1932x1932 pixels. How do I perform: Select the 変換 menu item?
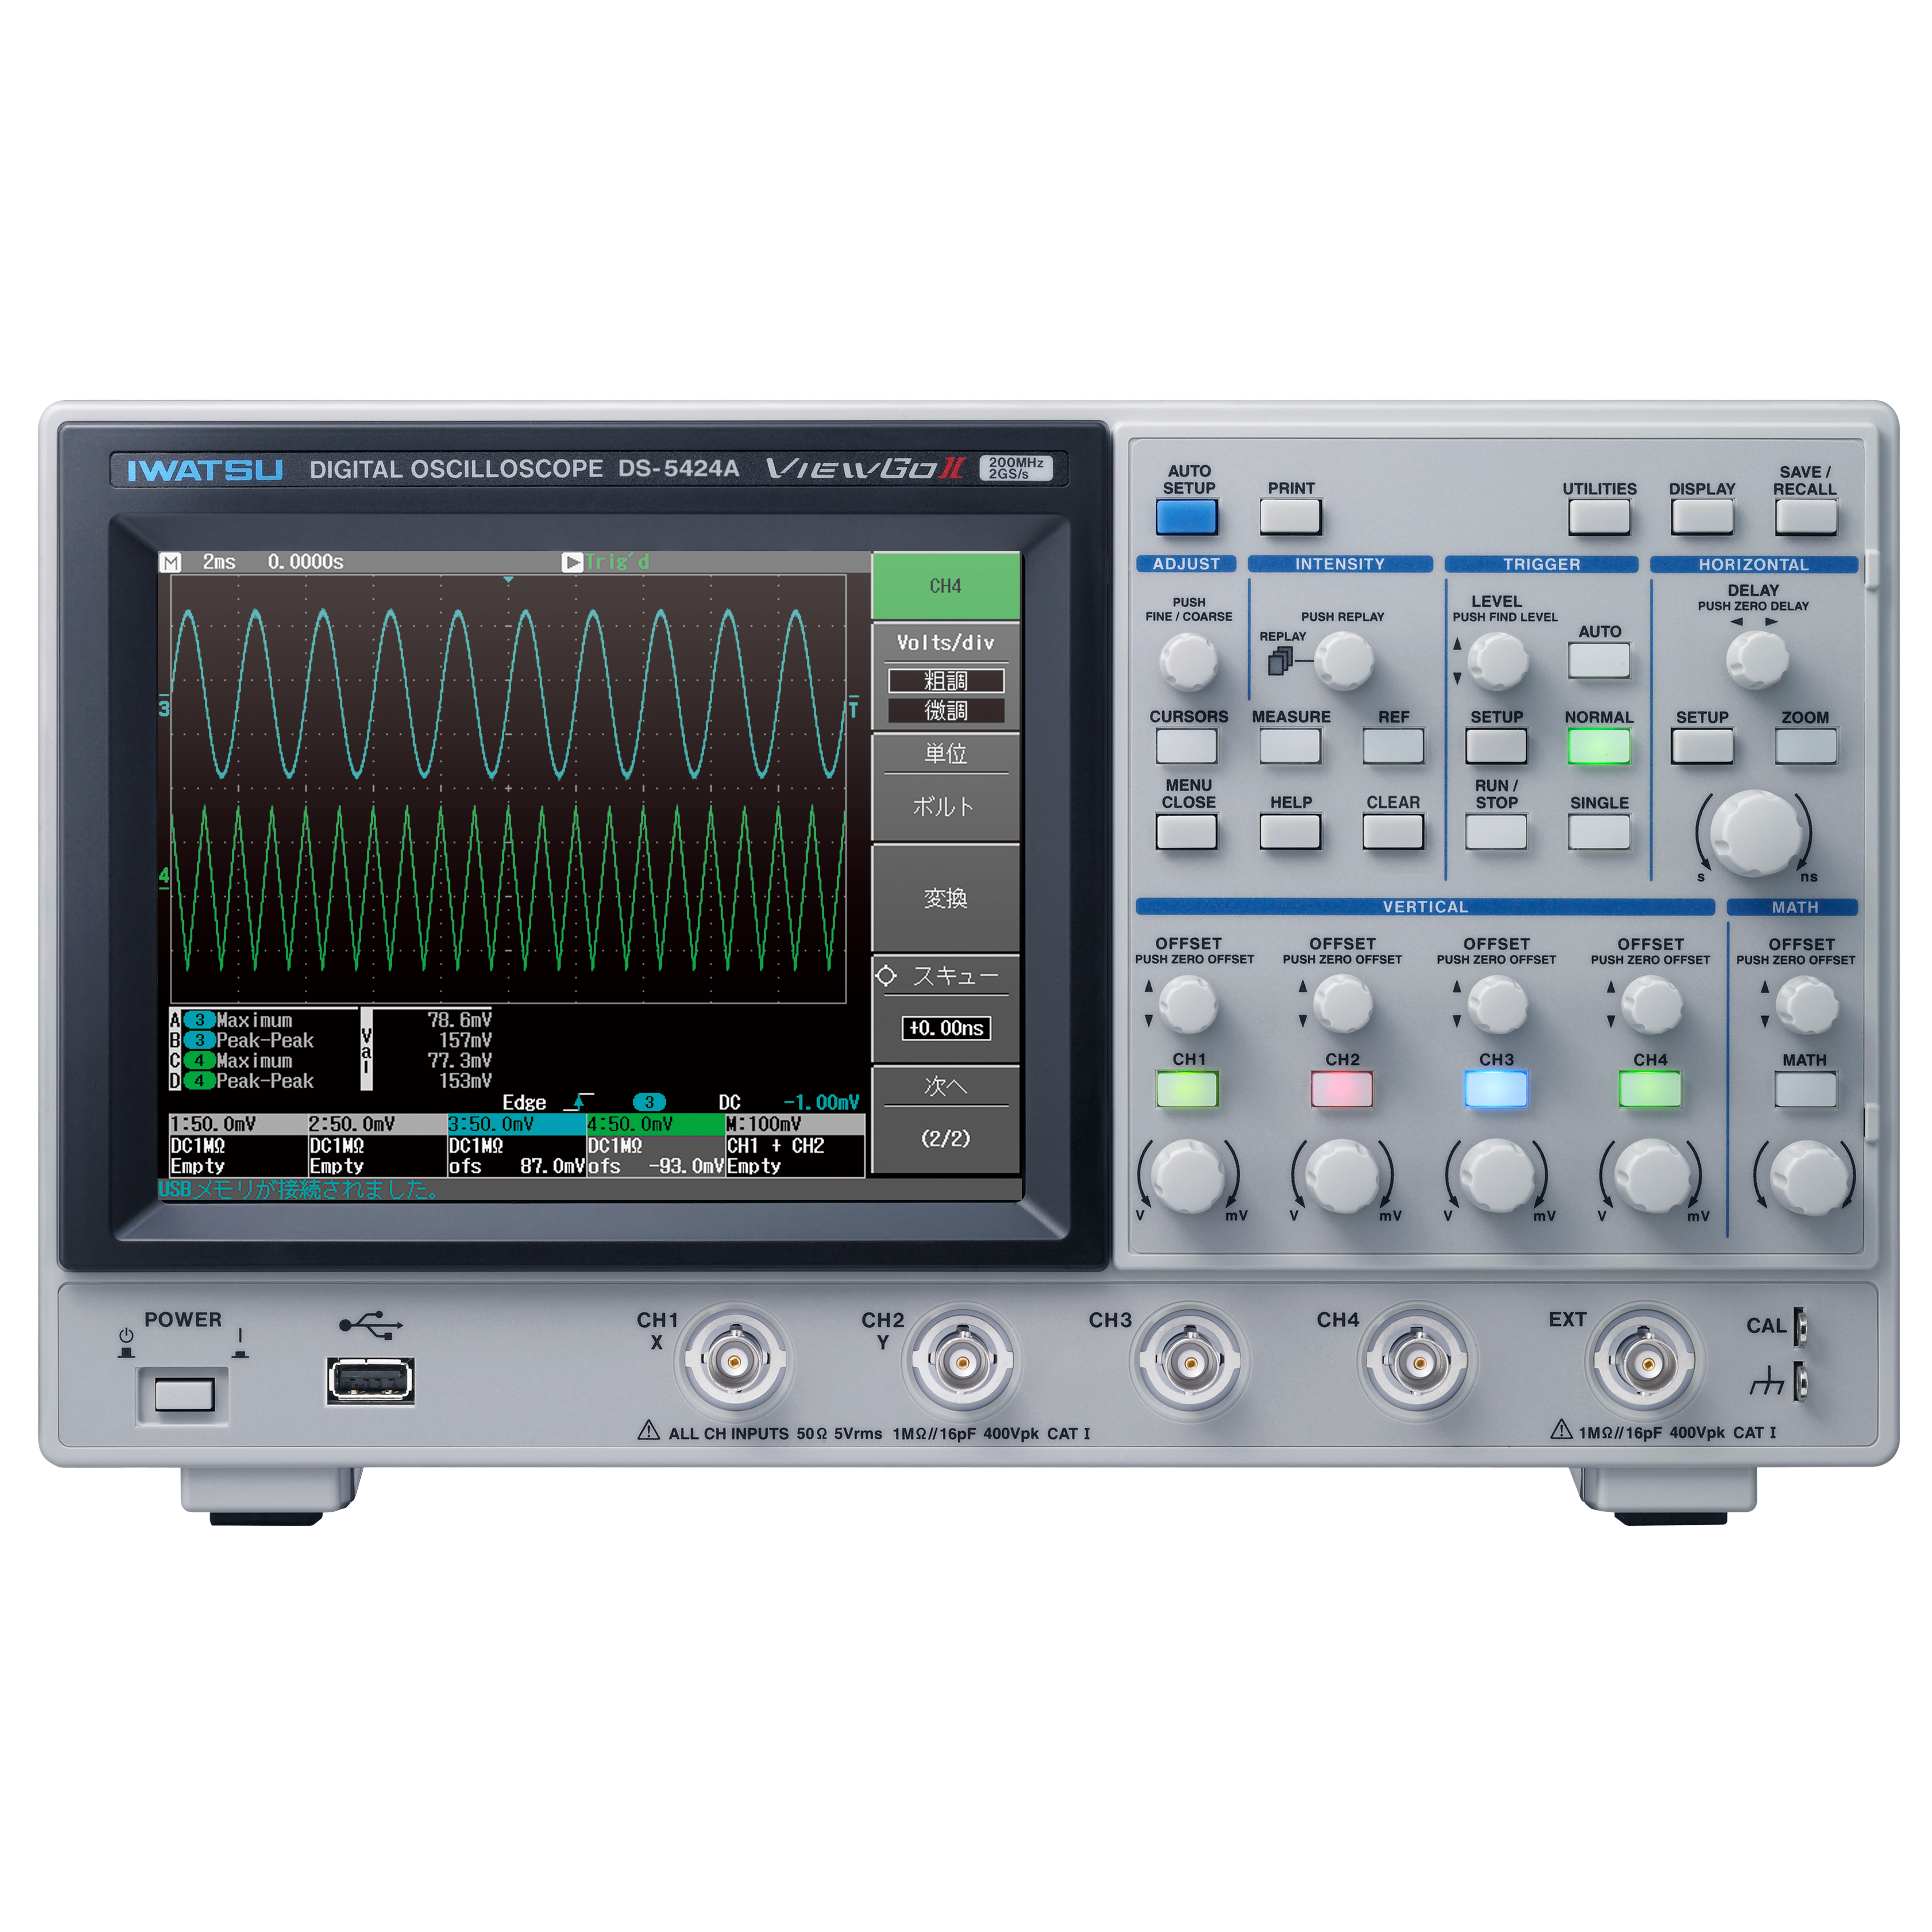(945, 898)
